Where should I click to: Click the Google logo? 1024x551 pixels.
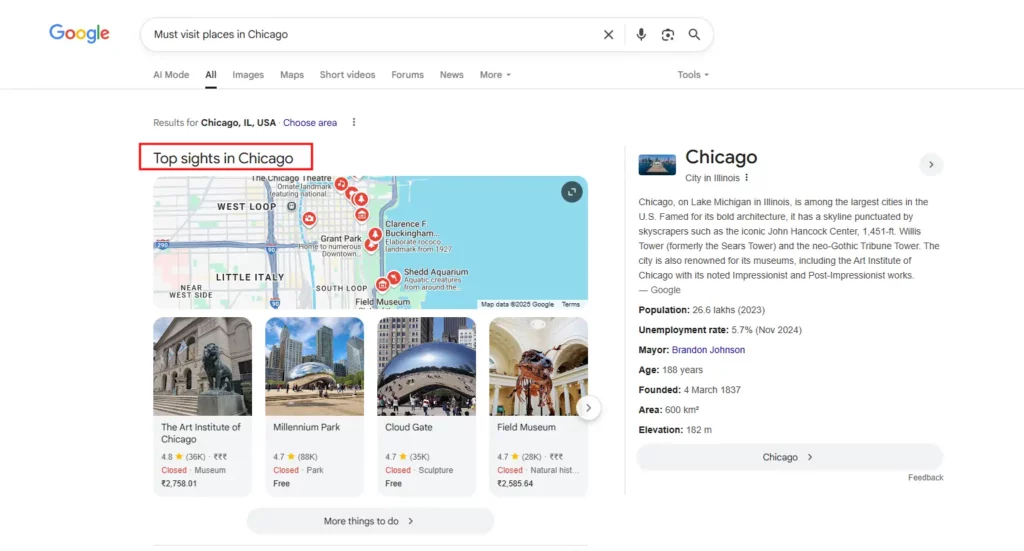(79, 33)
